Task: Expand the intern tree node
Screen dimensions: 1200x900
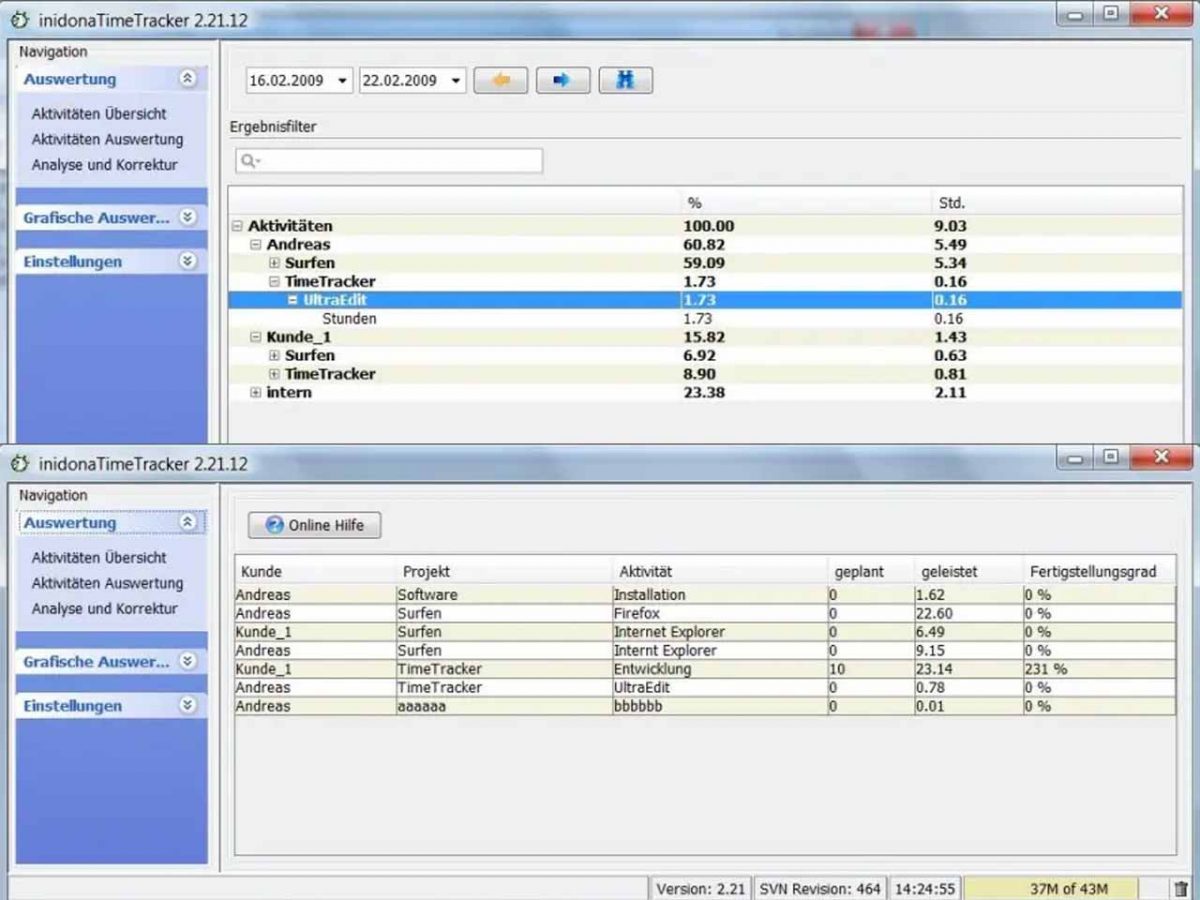Action: (x=256, y=393)
